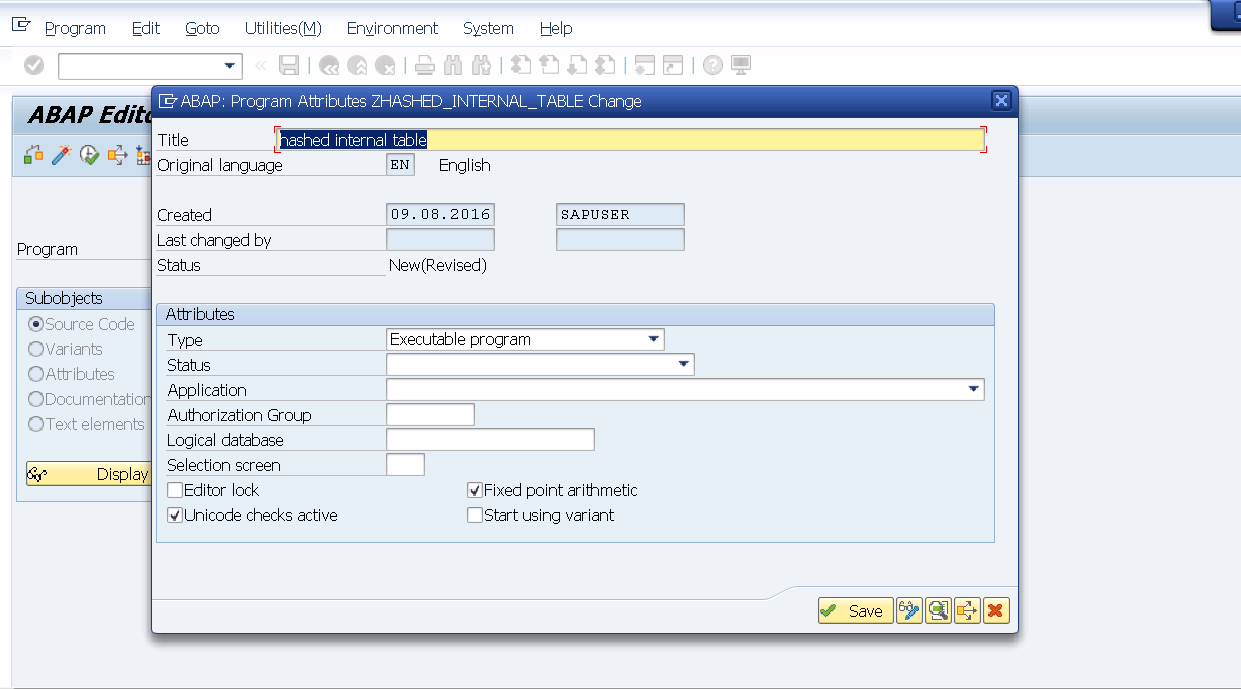Enable Start using variant
Viewport: 1241px width, 689px height.
point(474,515)
